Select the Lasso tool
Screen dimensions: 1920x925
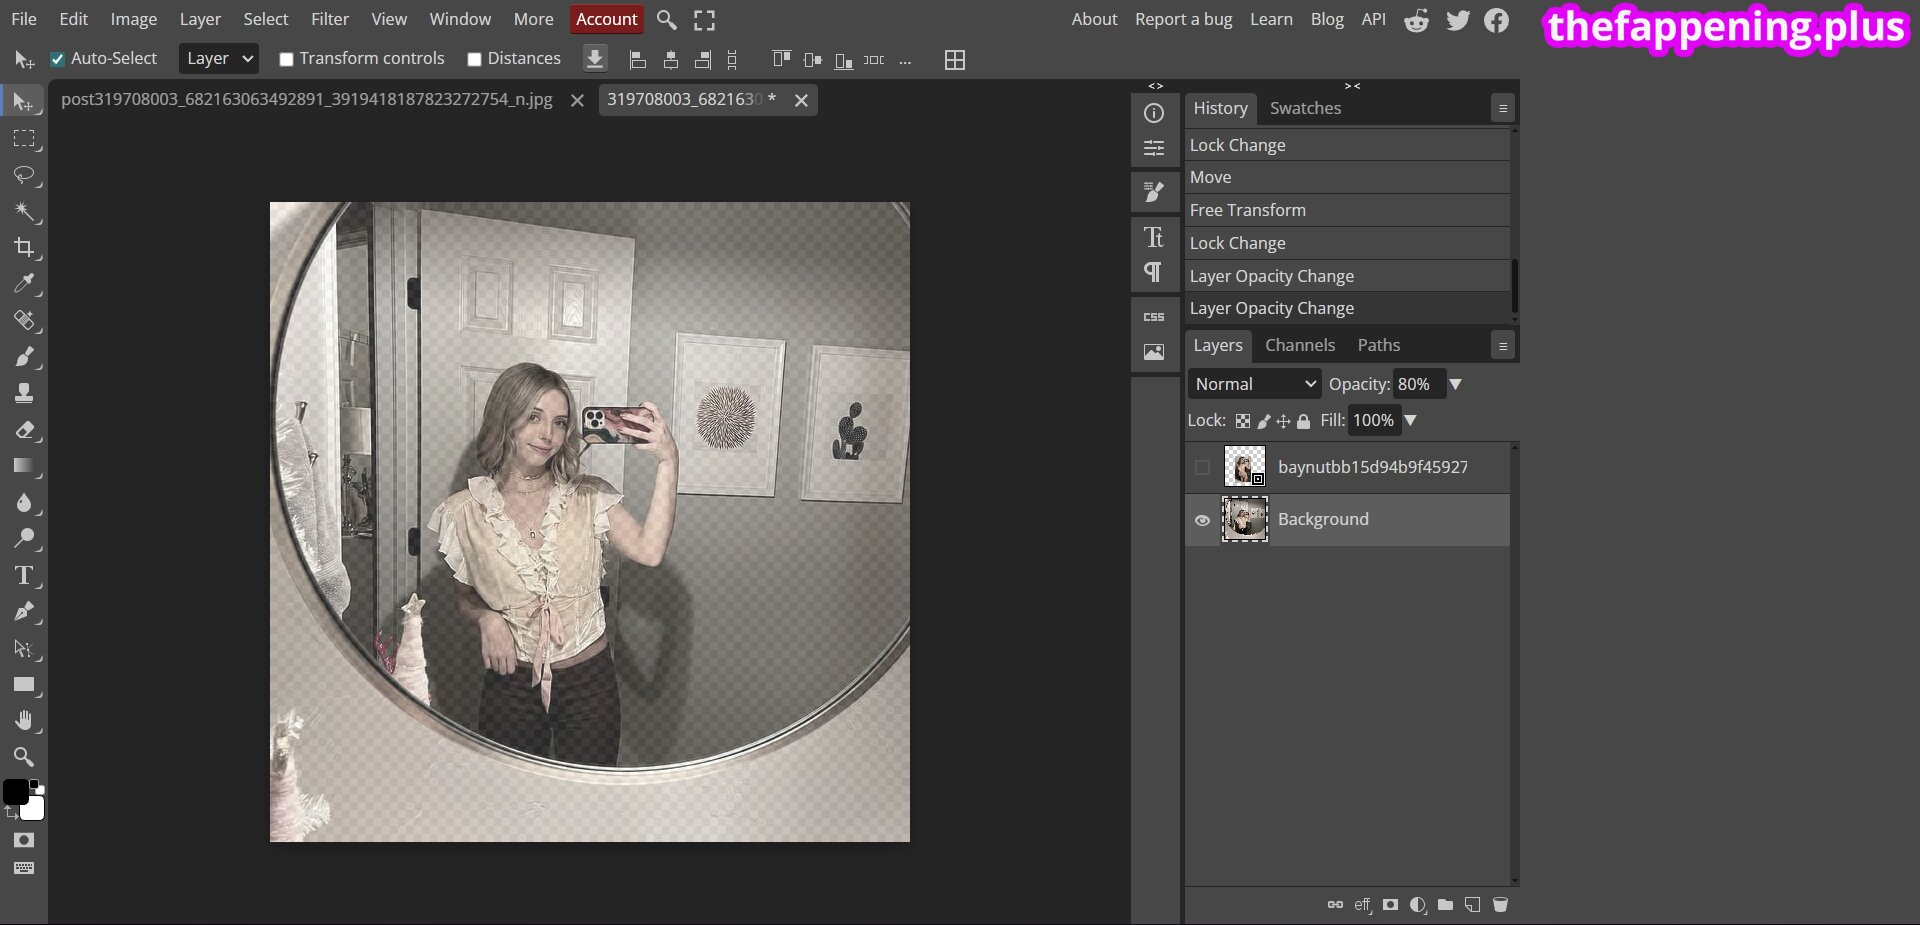(x=24, y=175)
